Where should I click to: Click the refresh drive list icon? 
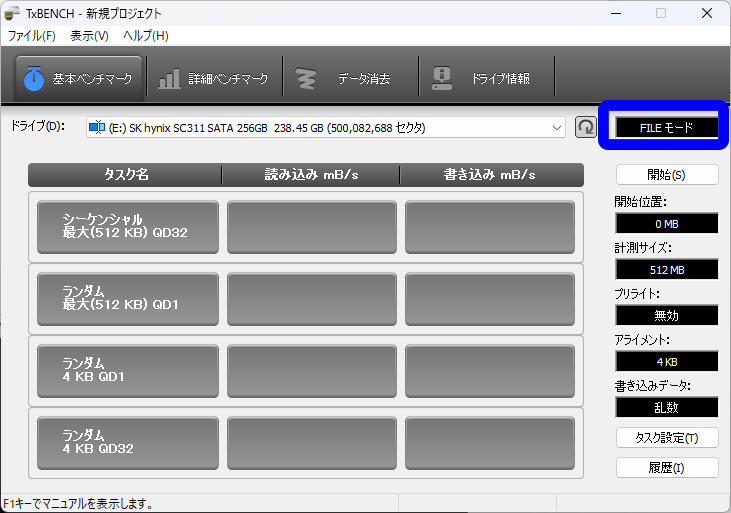(x=586, y=127)
